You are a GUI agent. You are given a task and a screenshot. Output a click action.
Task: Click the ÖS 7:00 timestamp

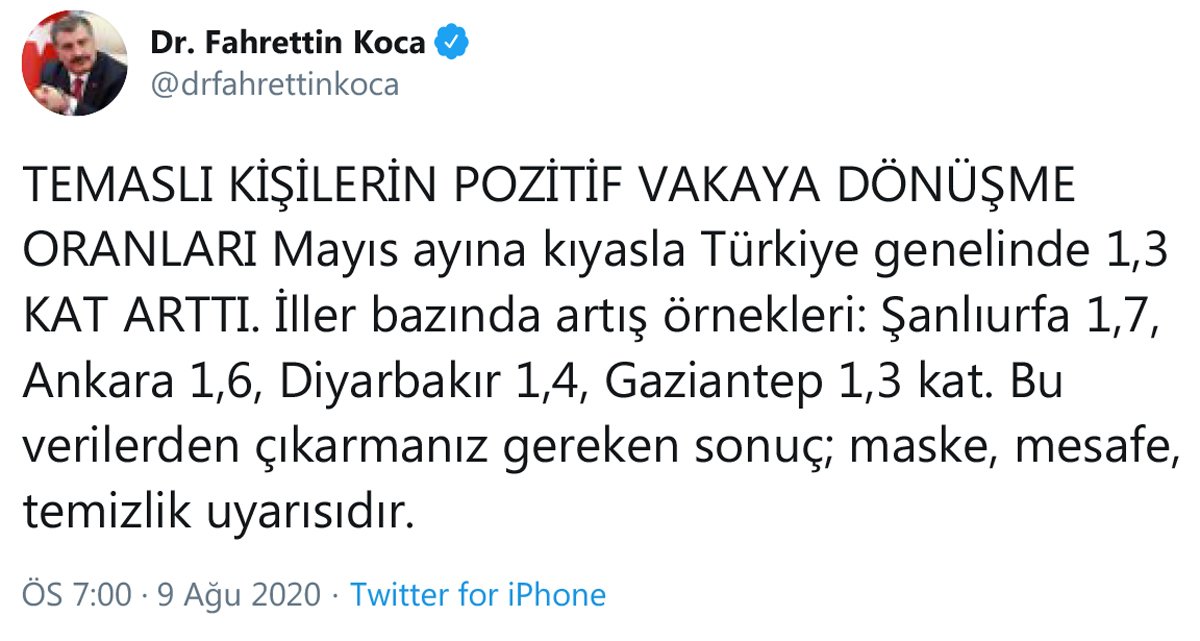click(76, 595)
